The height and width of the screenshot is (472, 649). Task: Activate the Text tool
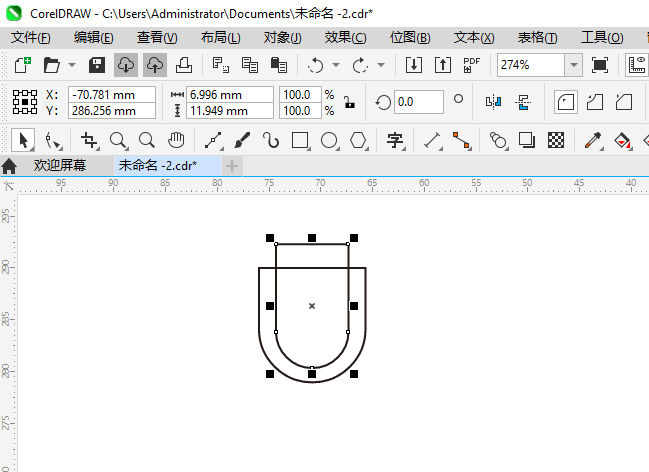coord(395,140)
